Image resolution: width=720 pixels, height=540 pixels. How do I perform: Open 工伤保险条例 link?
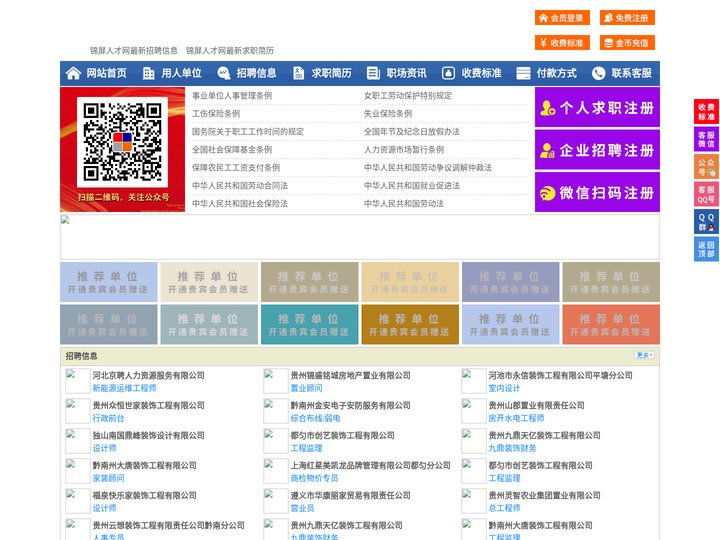point(216,113)
